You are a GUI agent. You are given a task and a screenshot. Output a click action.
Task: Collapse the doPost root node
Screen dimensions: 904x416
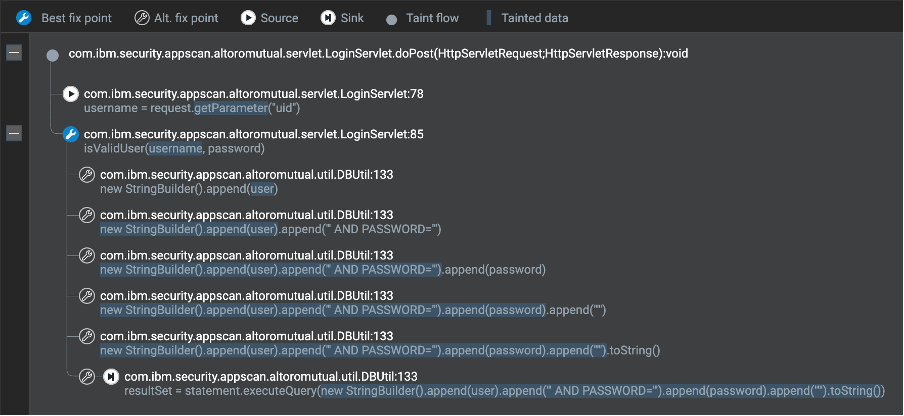pos(14,52)
